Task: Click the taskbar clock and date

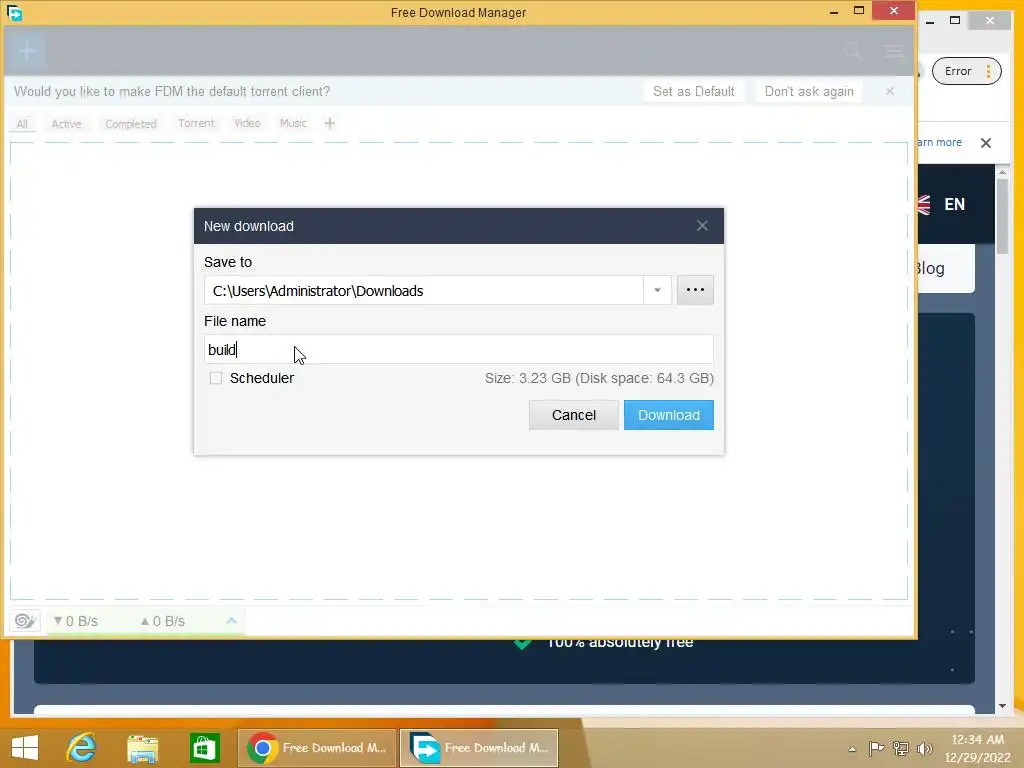Action: 977,748
